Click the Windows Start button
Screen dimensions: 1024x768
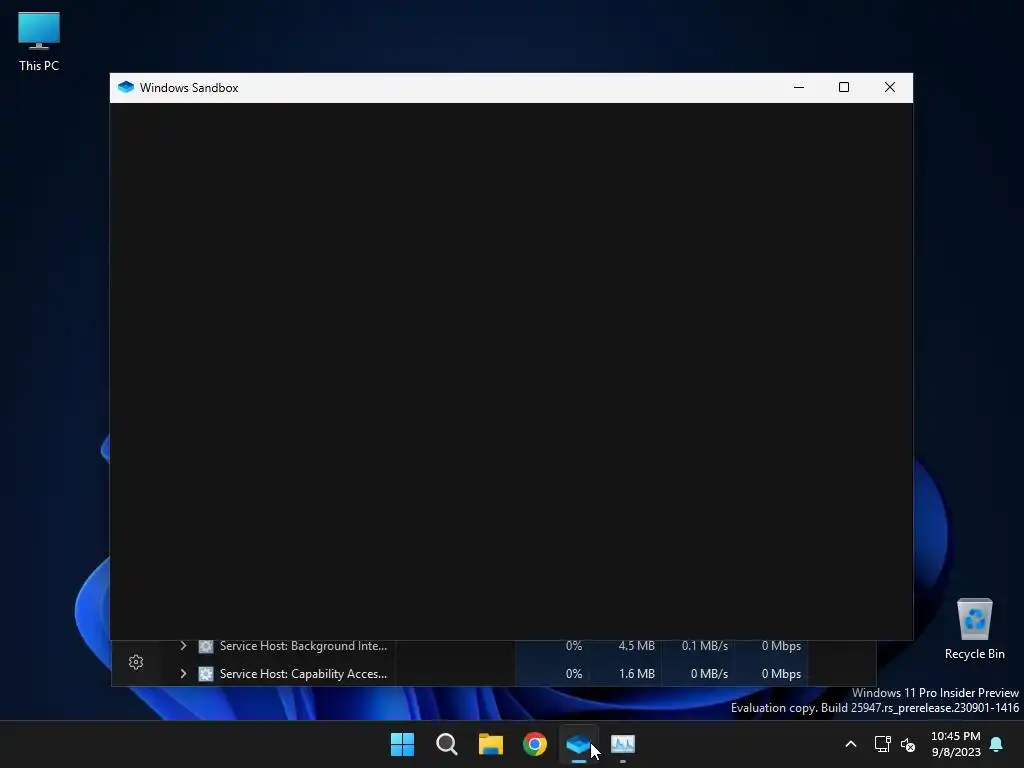point(402,744)
